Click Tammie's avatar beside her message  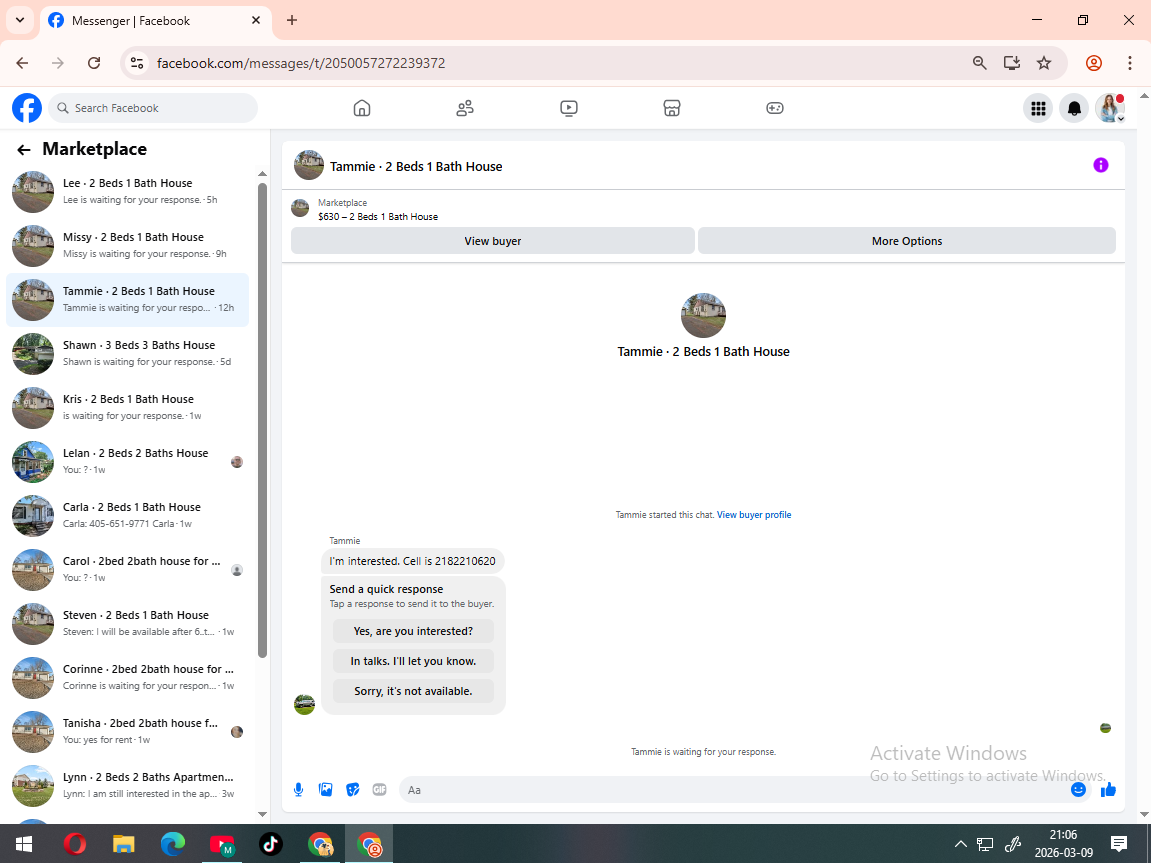305,704
